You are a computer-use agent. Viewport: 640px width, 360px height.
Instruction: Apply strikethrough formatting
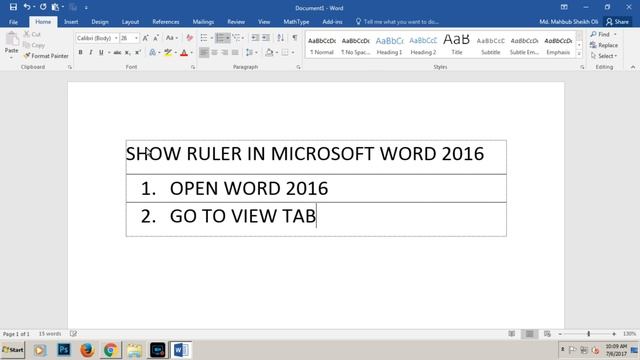point(117,53)
